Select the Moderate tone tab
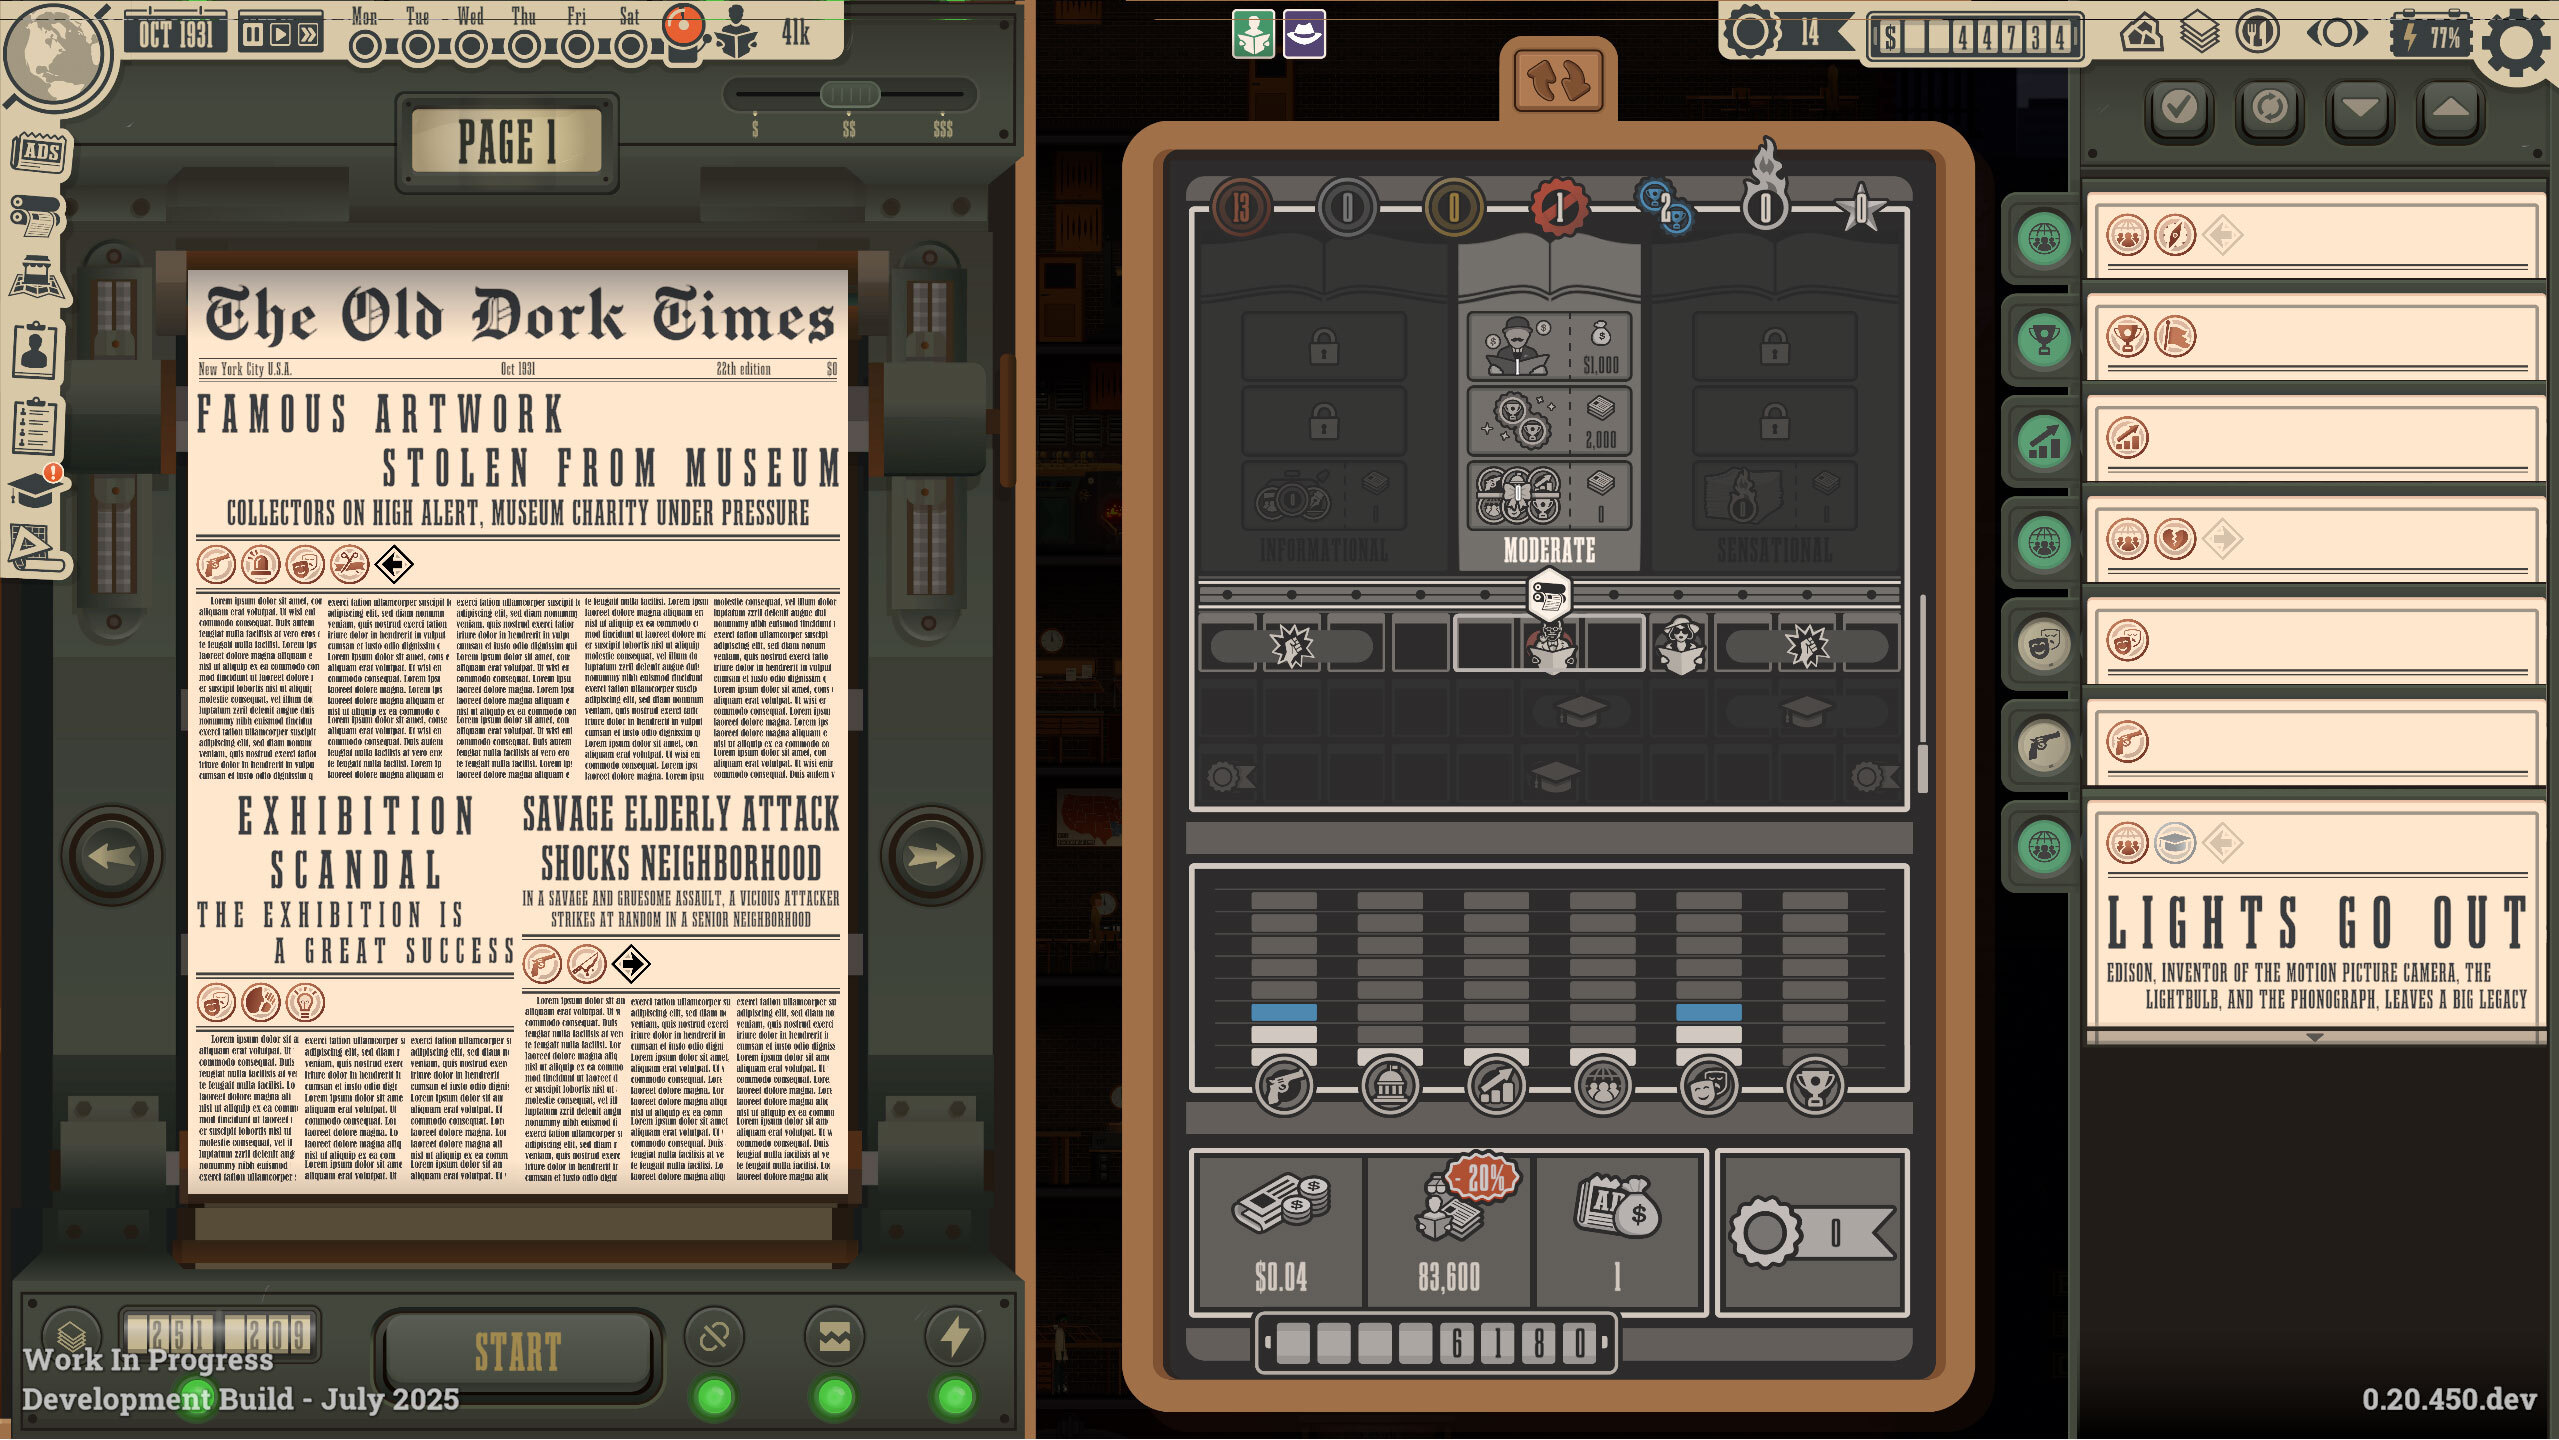2559x1440 pixels. [1548, 549]
